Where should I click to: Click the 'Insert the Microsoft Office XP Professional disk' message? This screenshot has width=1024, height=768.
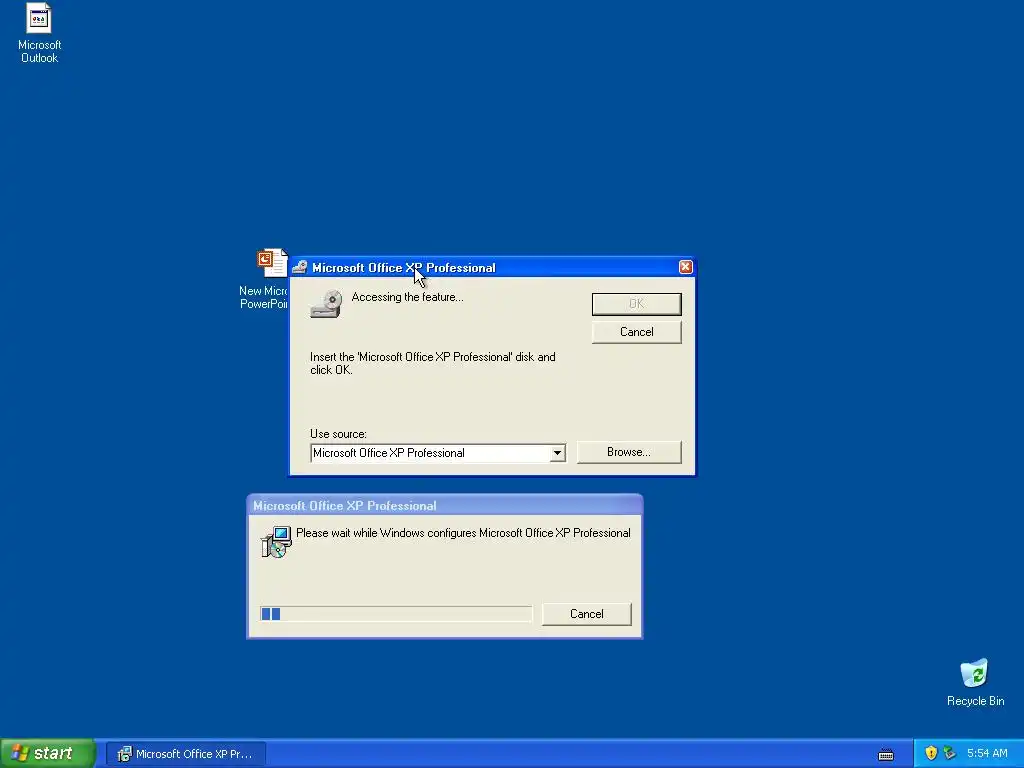tap(433, 363)
